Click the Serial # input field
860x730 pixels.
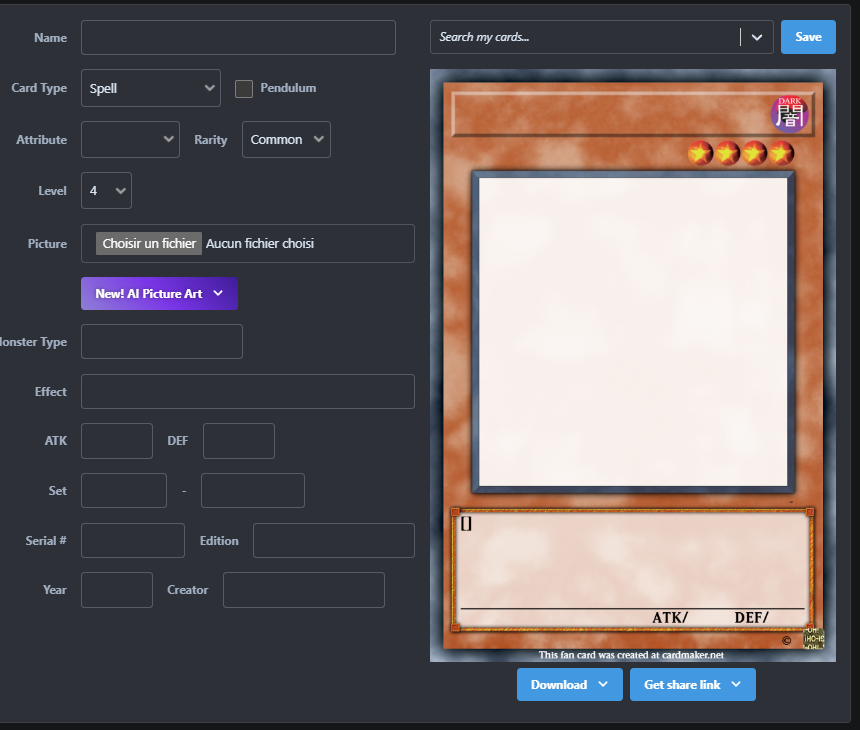133,540
